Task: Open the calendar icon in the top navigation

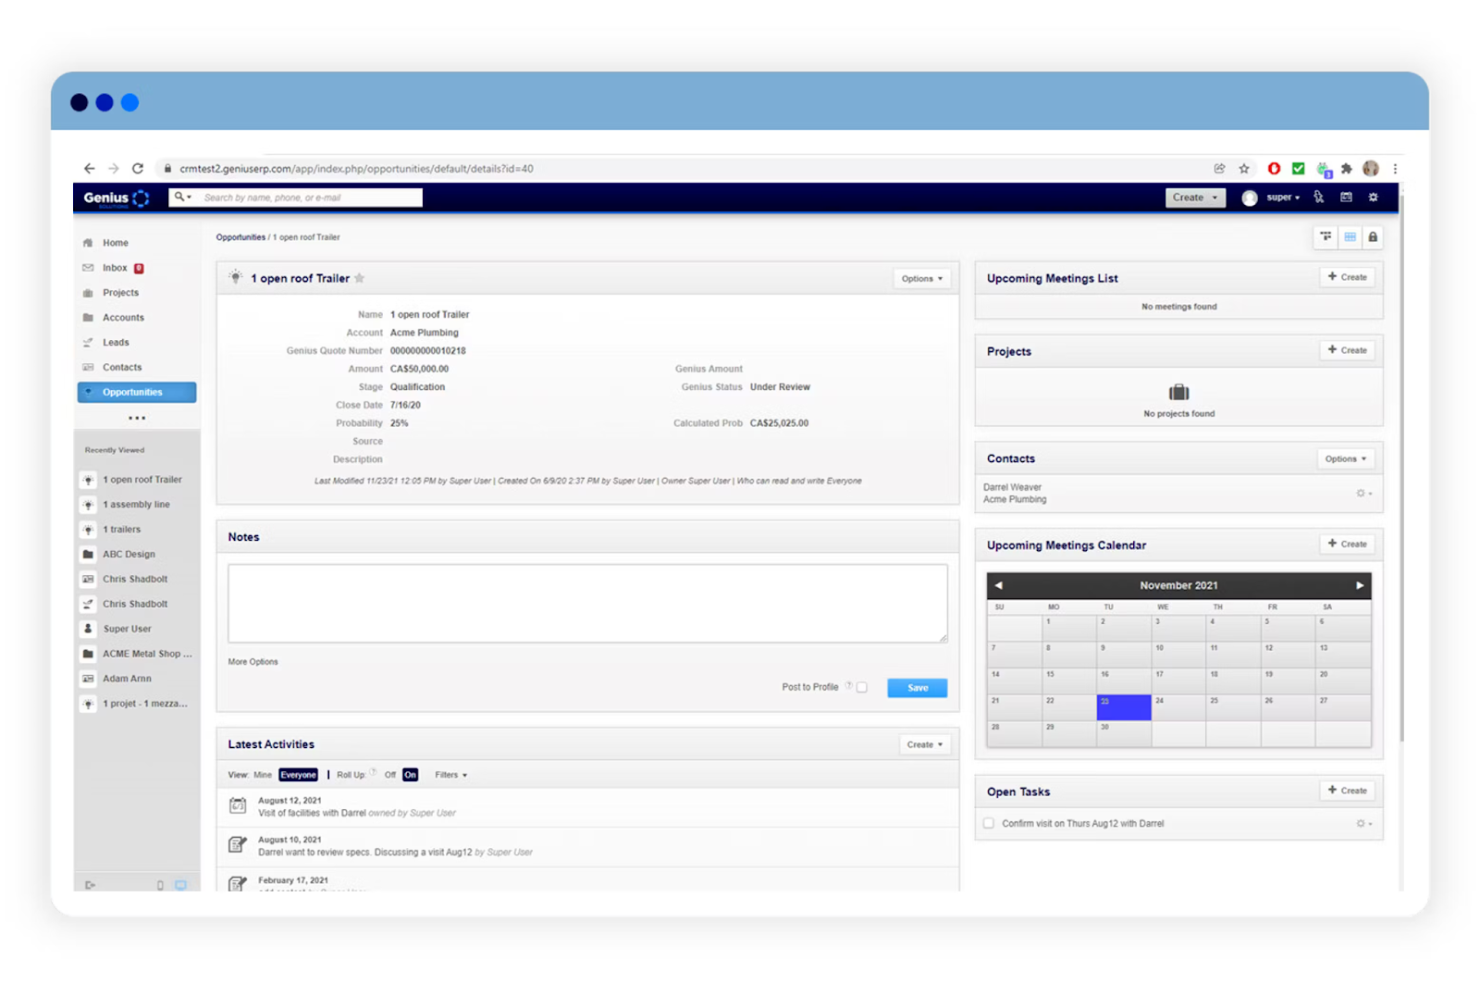Action: tap(1346, 197)
